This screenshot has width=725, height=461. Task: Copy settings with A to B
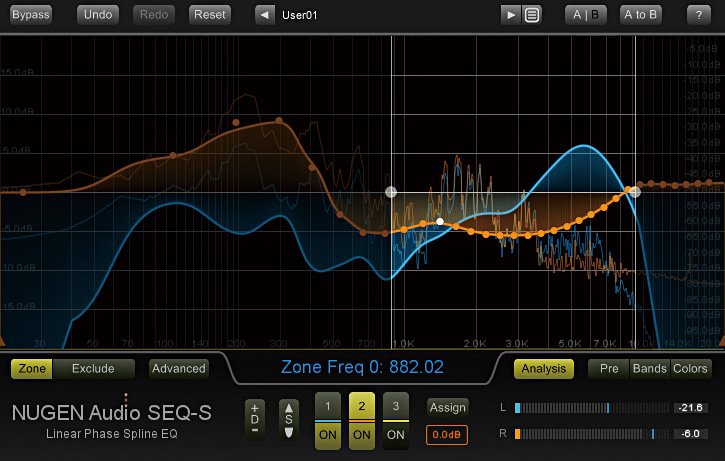tap(640, 15)
